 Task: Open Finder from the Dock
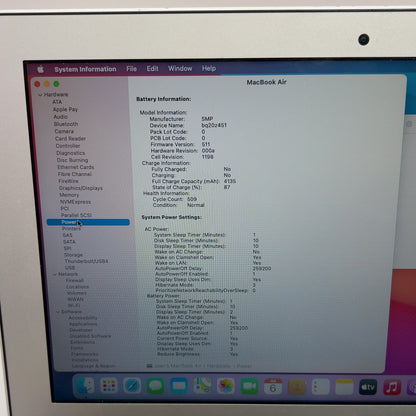pos(85,386)
